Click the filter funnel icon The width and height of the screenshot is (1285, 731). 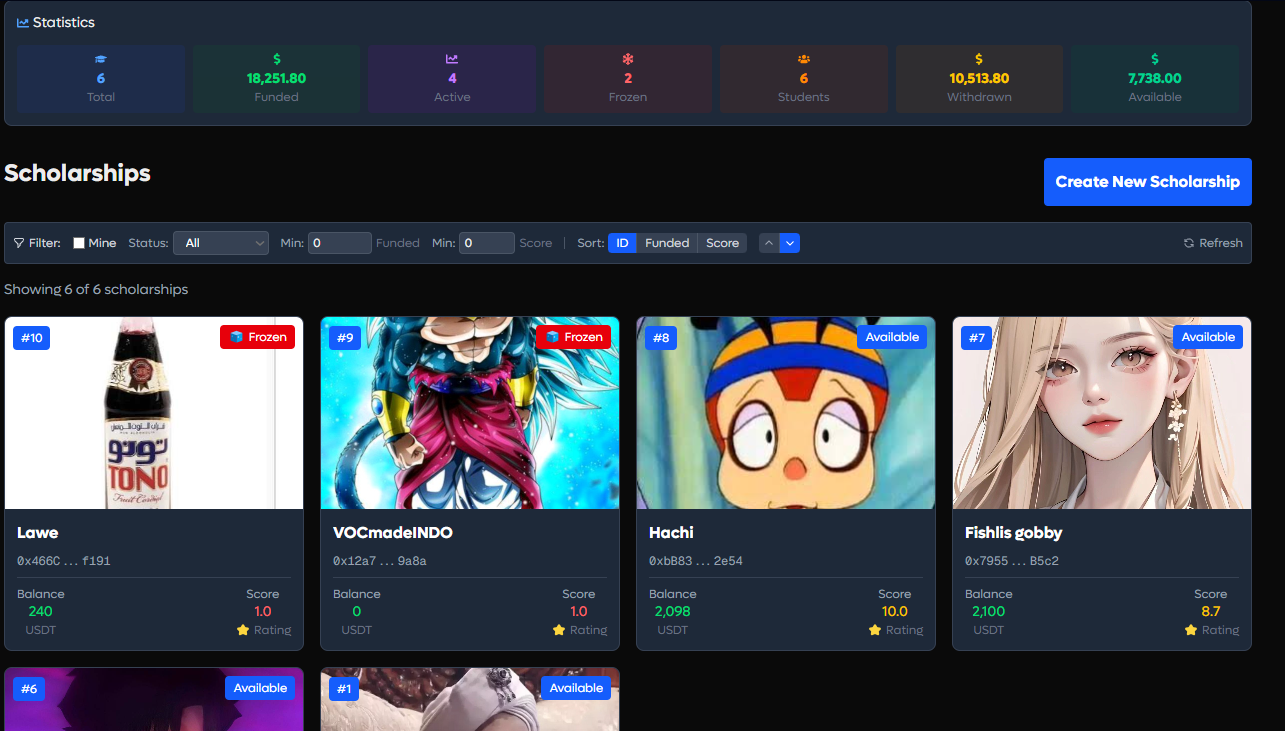coord(19,243)
